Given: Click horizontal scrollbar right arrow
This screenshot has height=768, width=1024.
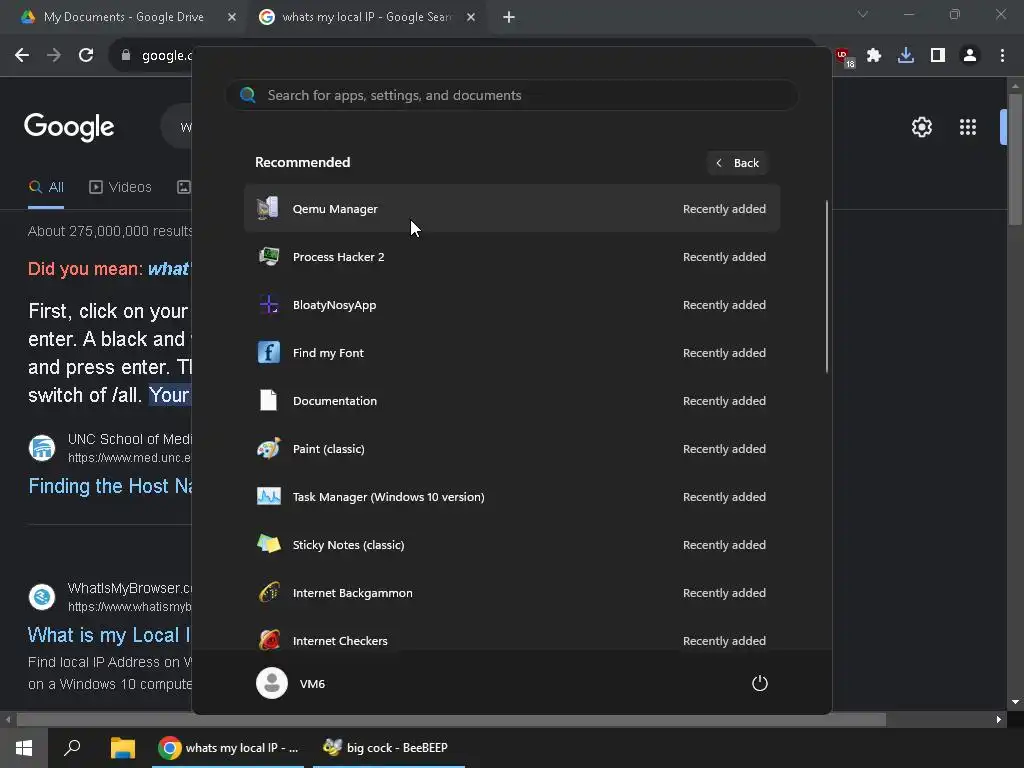Looking at the screenshot, I should 999,720.
